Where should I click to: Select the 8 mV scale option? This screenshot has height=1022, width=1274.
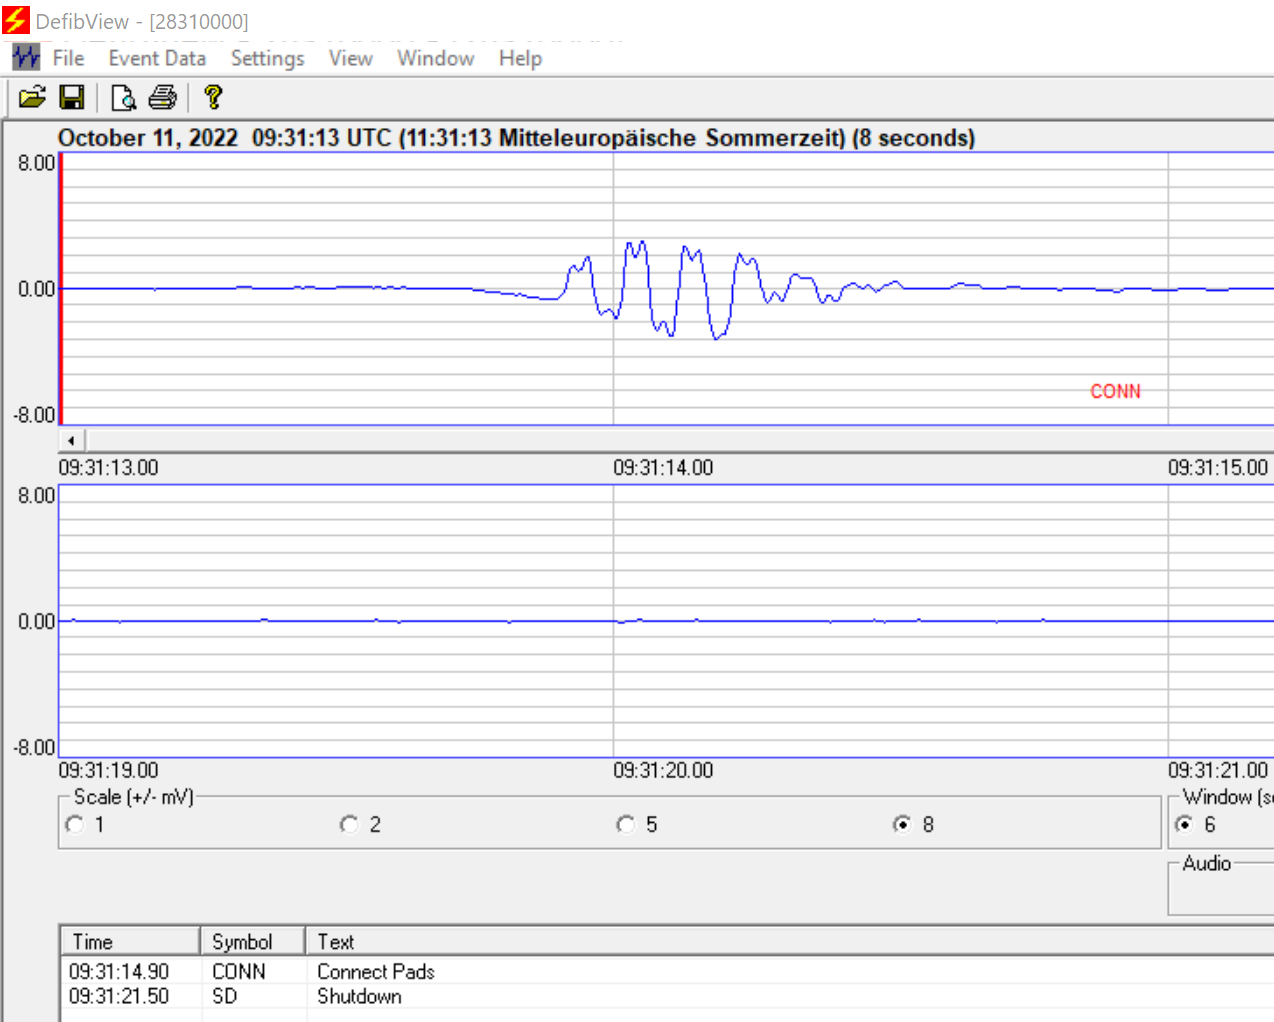click(902, 824)
